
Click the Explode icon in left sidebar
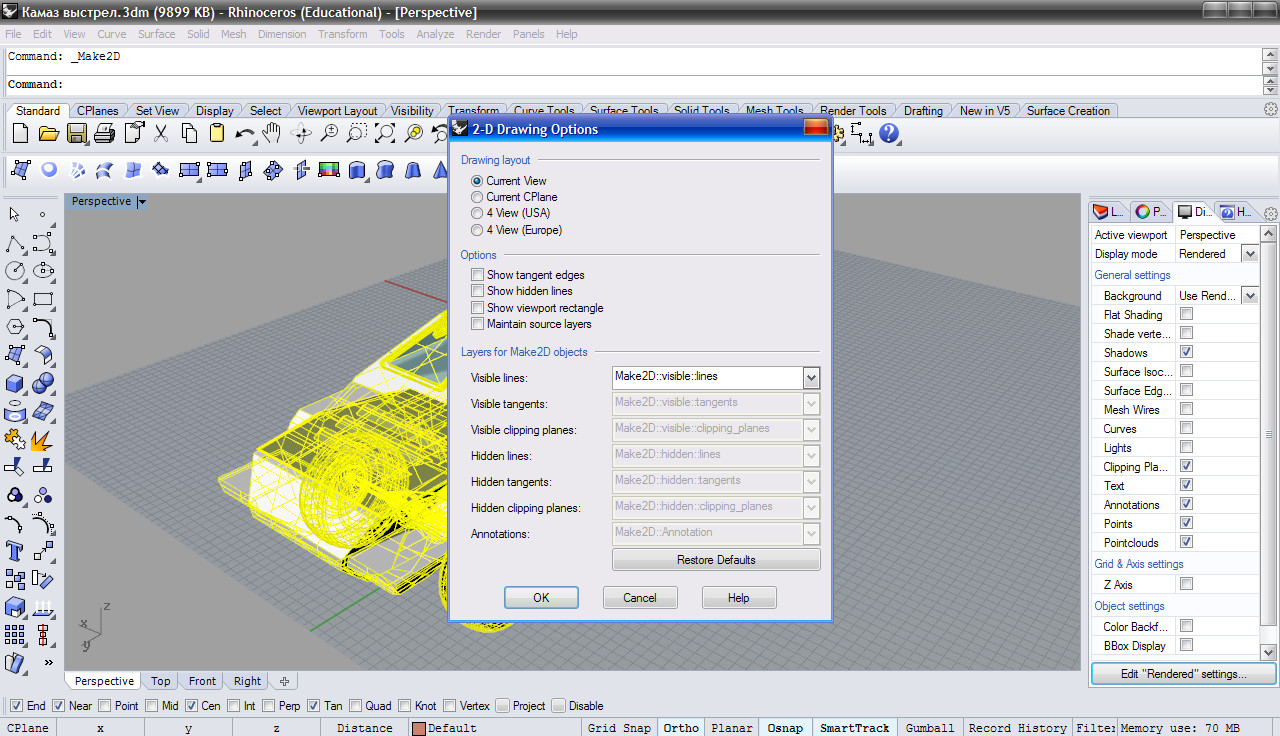point(42,438)
